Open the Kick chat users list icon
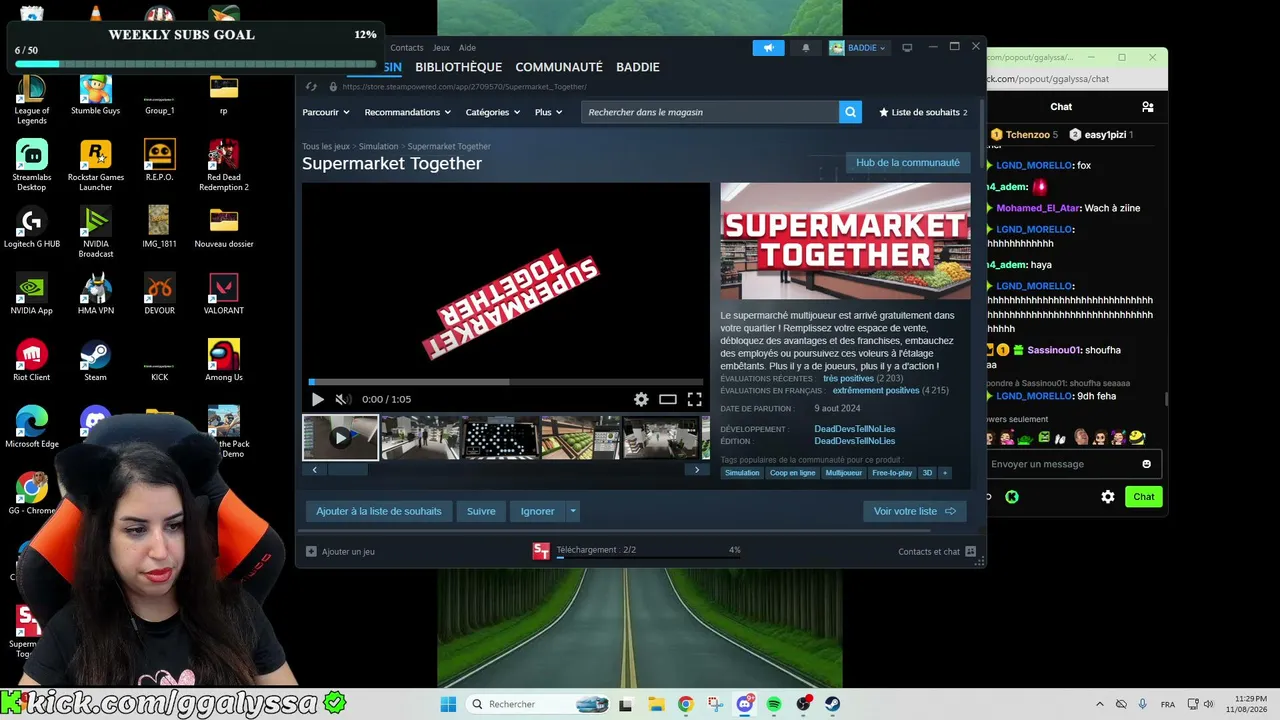The height and width of the screenshot is (720, 1280). click(1148, 106)
